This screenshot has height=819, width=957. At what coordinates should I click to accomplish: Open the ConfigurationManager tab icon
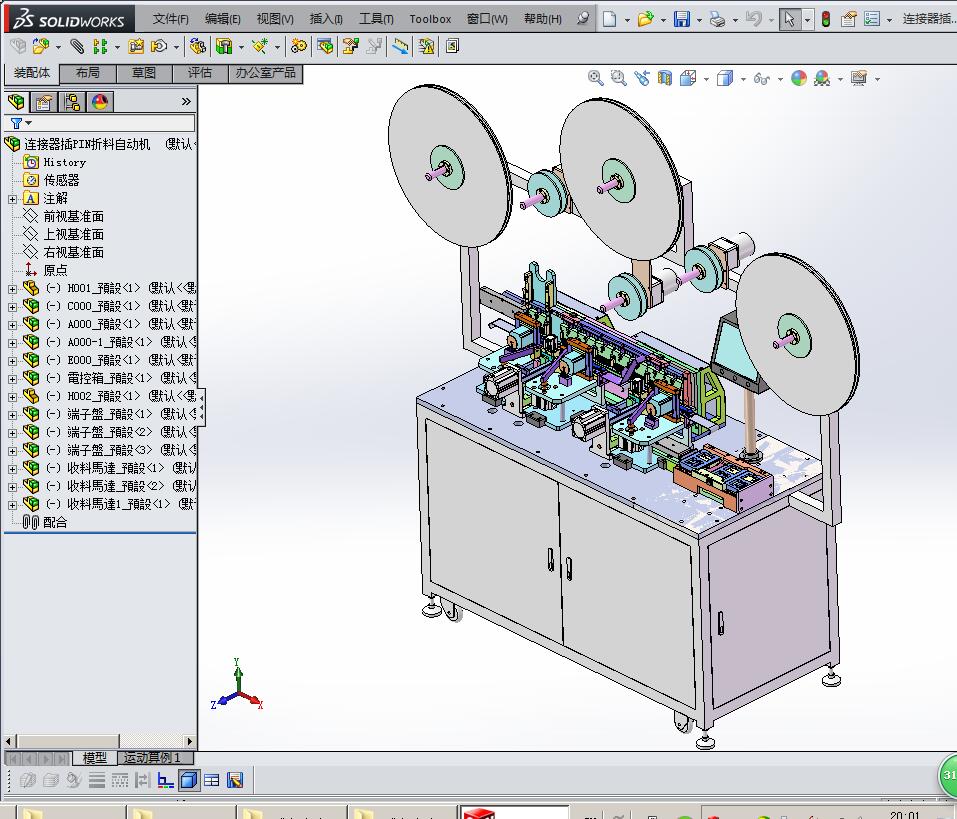tap(72, 102)
